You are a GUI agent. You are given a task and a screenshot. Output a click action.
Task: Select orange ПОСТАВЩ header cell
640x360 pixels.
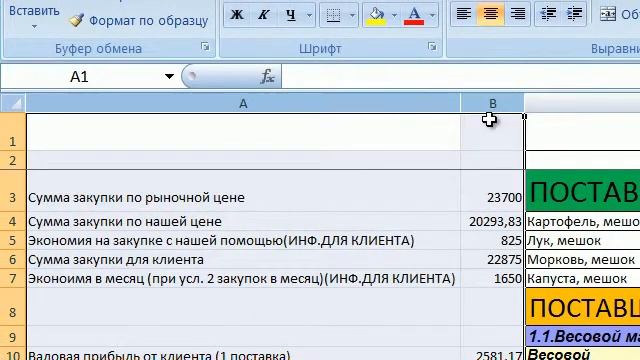(583, 307)
